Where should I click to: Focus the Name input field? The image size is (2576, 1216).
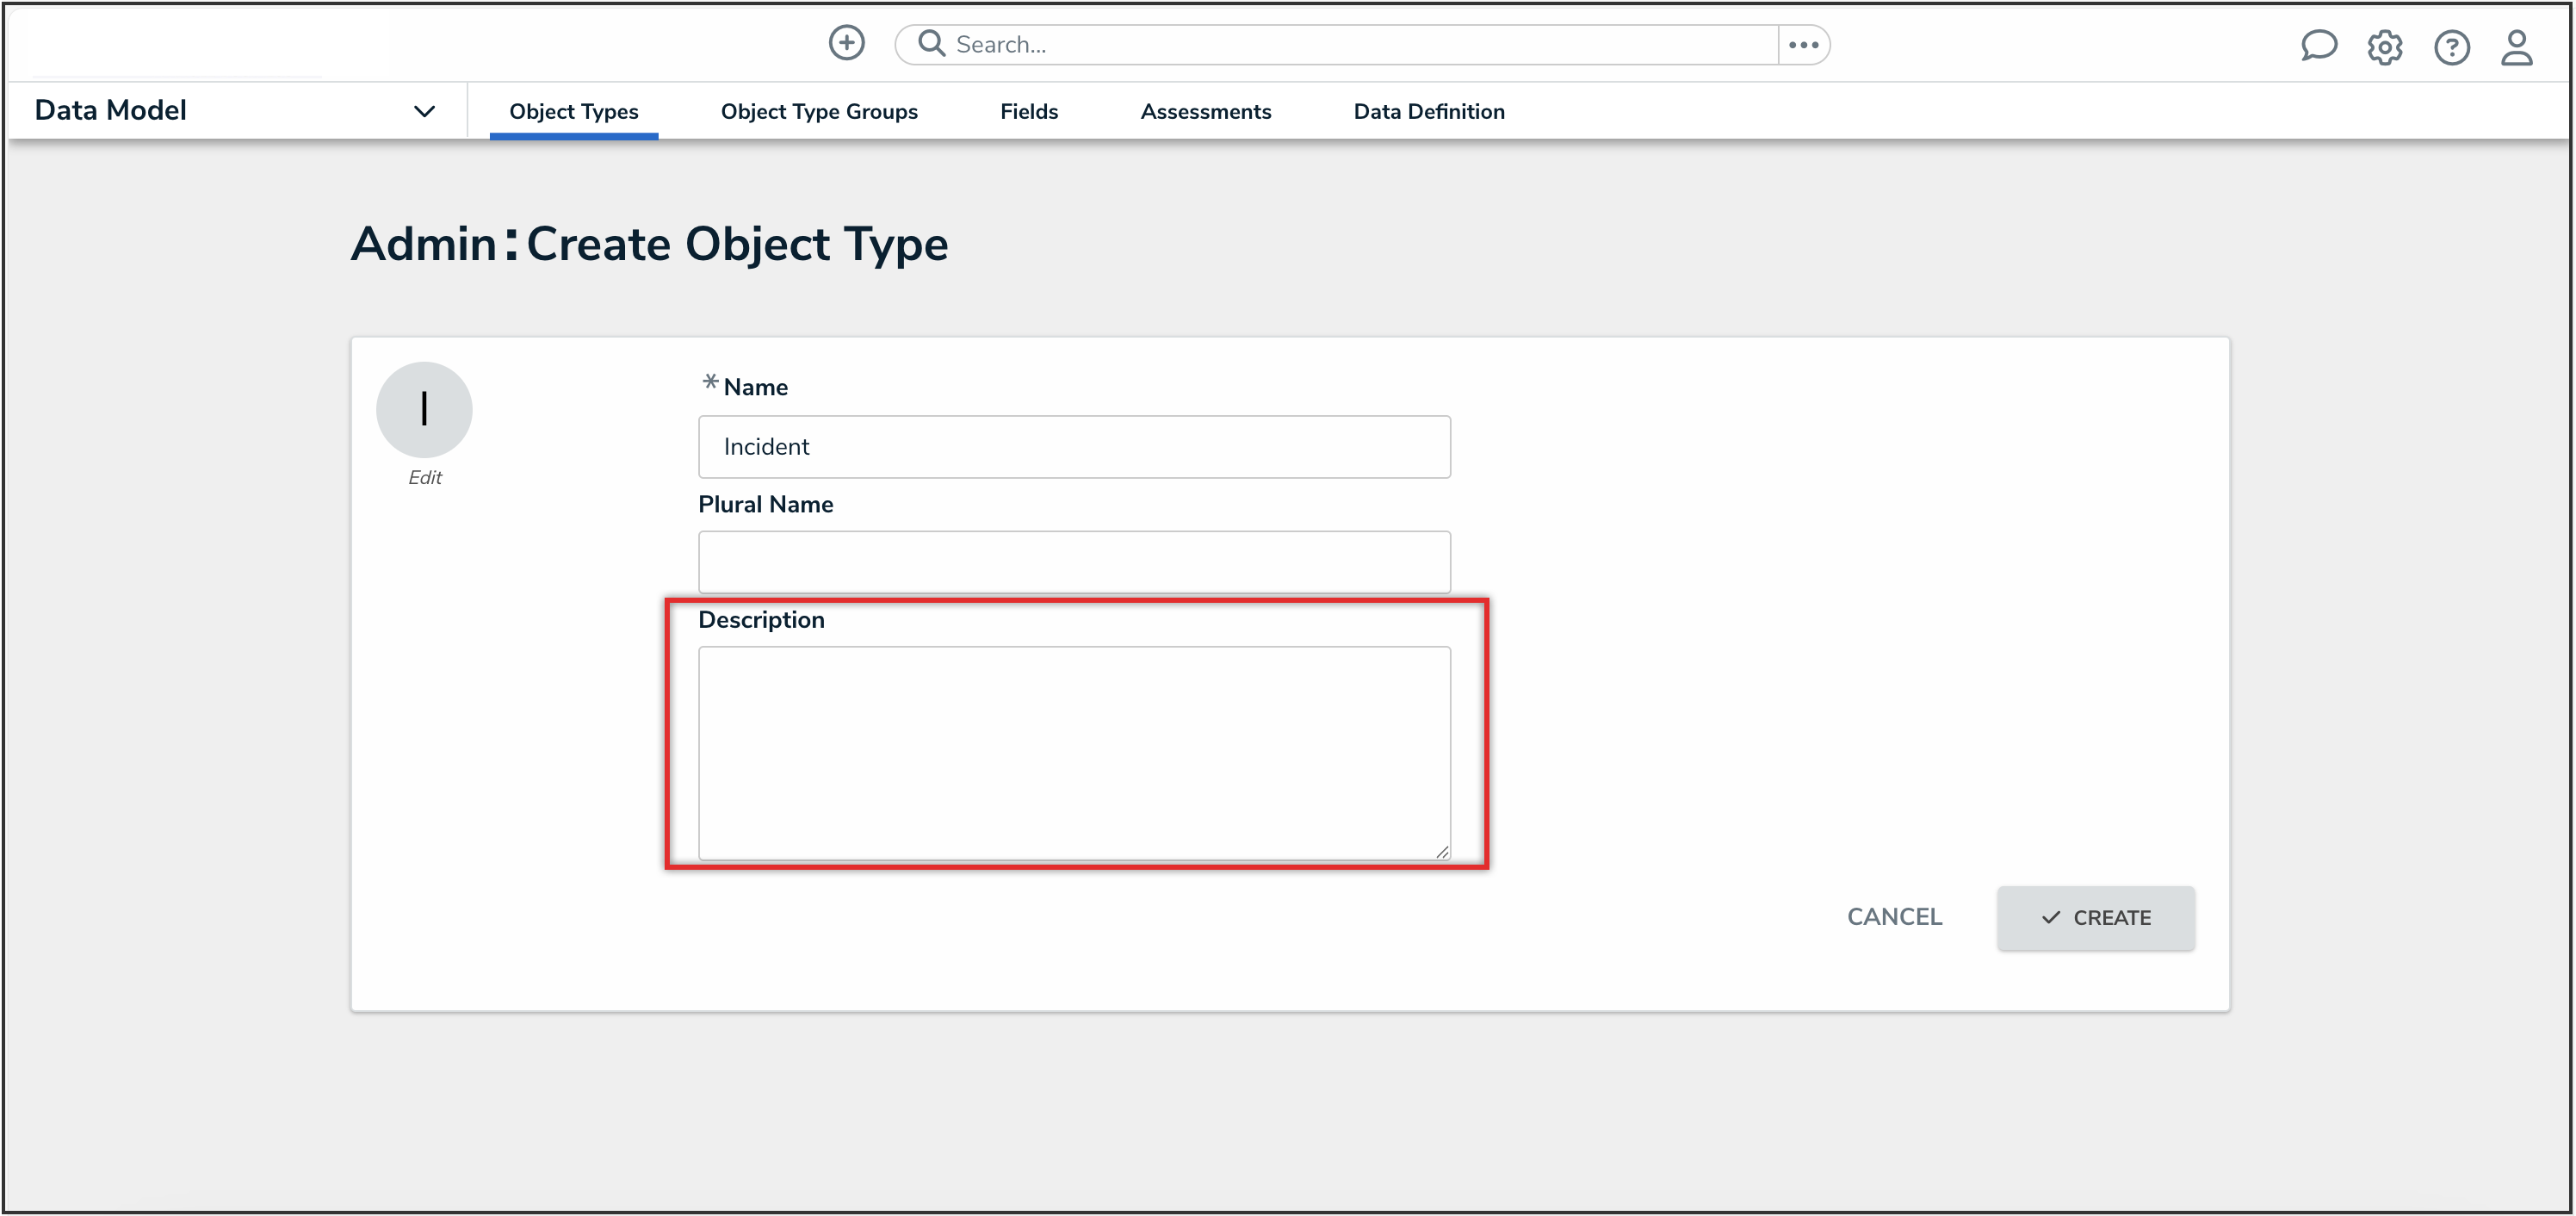[x=1073, y=447]
